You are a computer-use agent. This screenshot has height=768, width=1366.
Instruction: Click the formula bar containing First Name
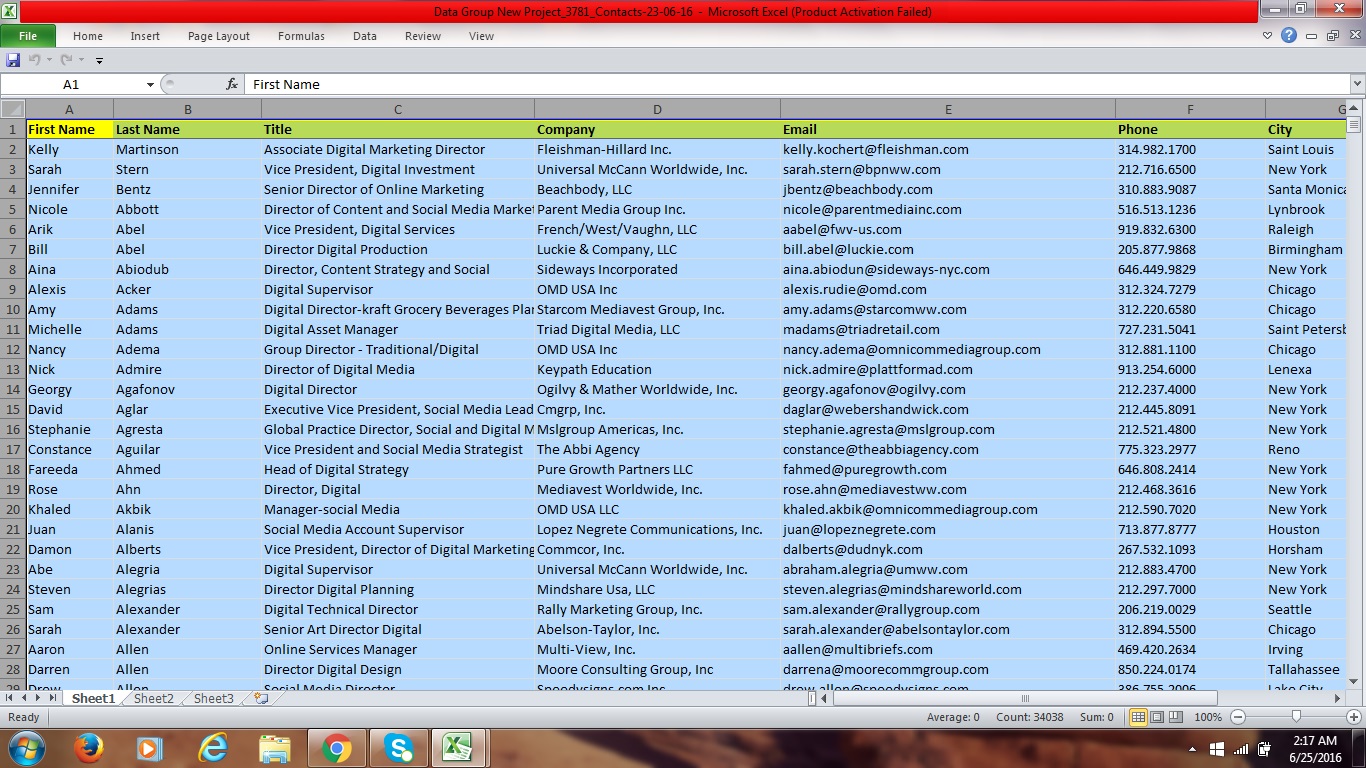point(798,85)
